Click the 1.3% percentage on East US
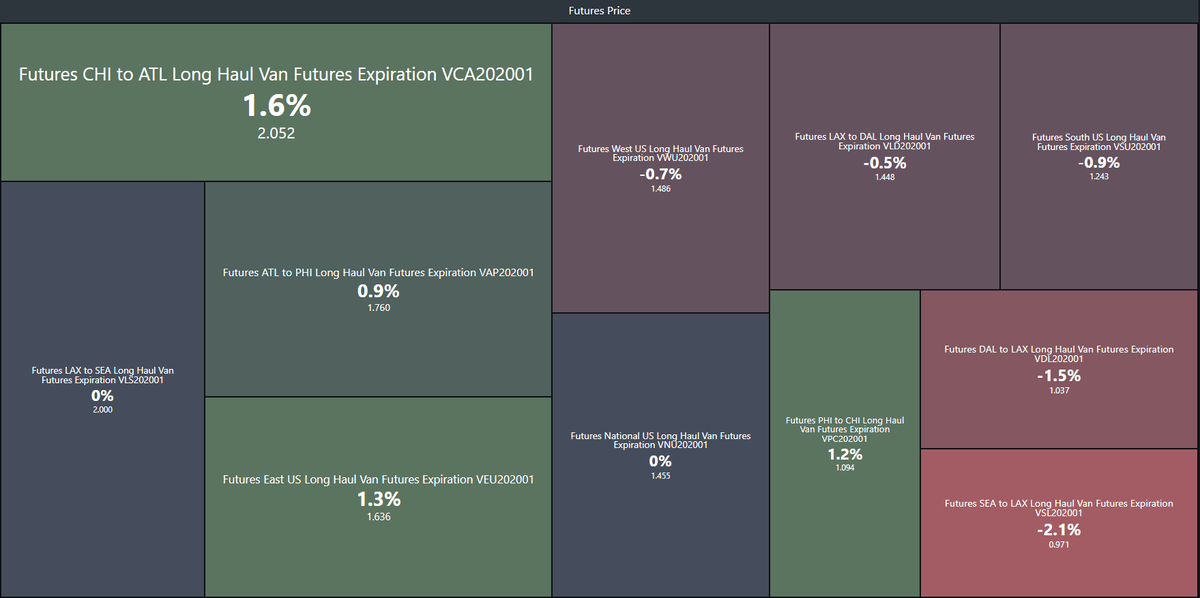Image resolution: width=1200 pixels, height=598 pixels. click(x=378, y=498)
